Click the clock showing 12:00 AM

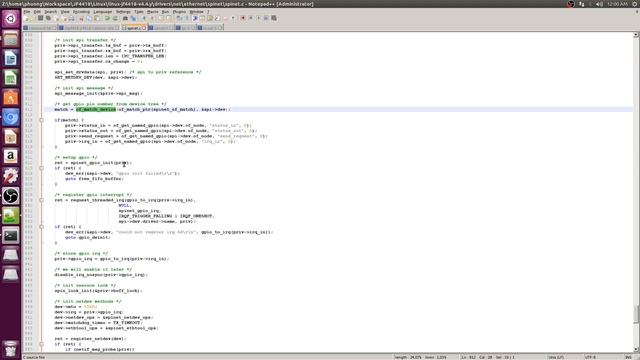click(617, 4)
